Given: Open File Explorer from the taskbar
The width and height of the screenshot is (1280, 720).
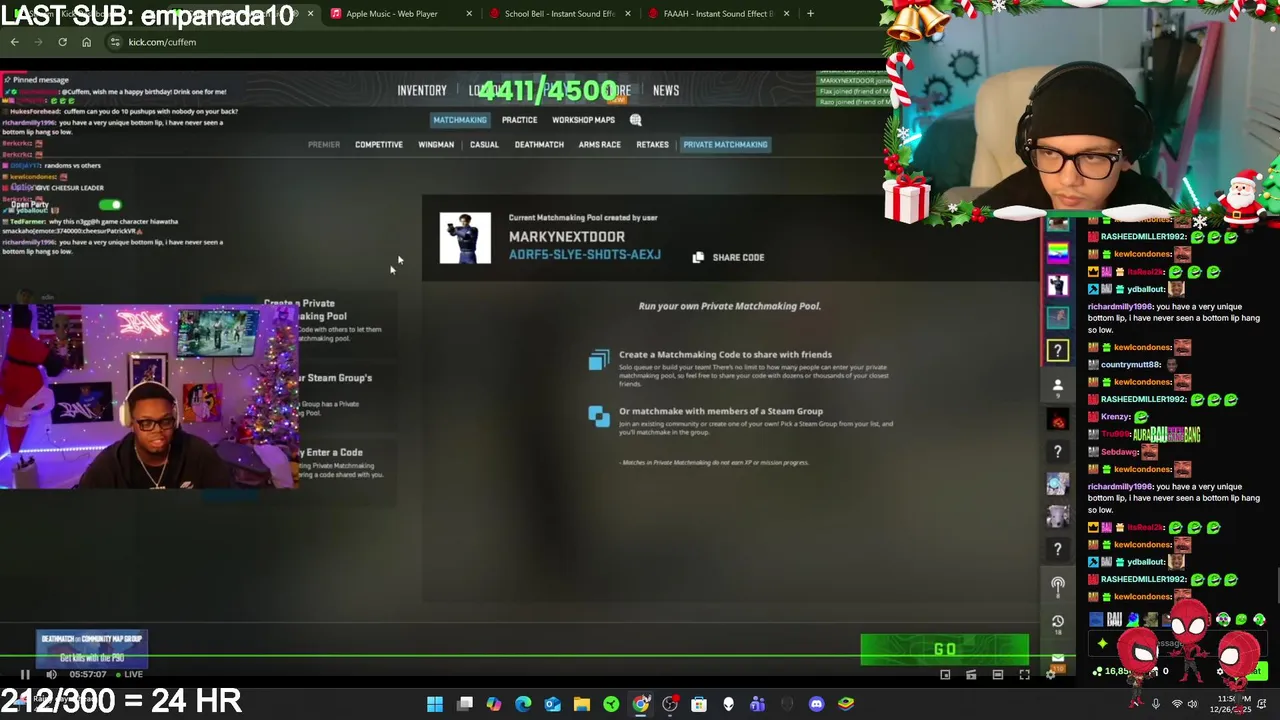Looking at the screenshot, I should (581, 704).
